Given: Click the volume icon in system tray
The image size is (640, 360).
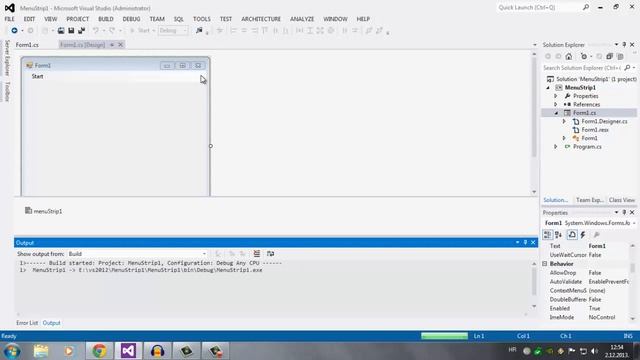Looking at the screenshot, I should (595, 351).
